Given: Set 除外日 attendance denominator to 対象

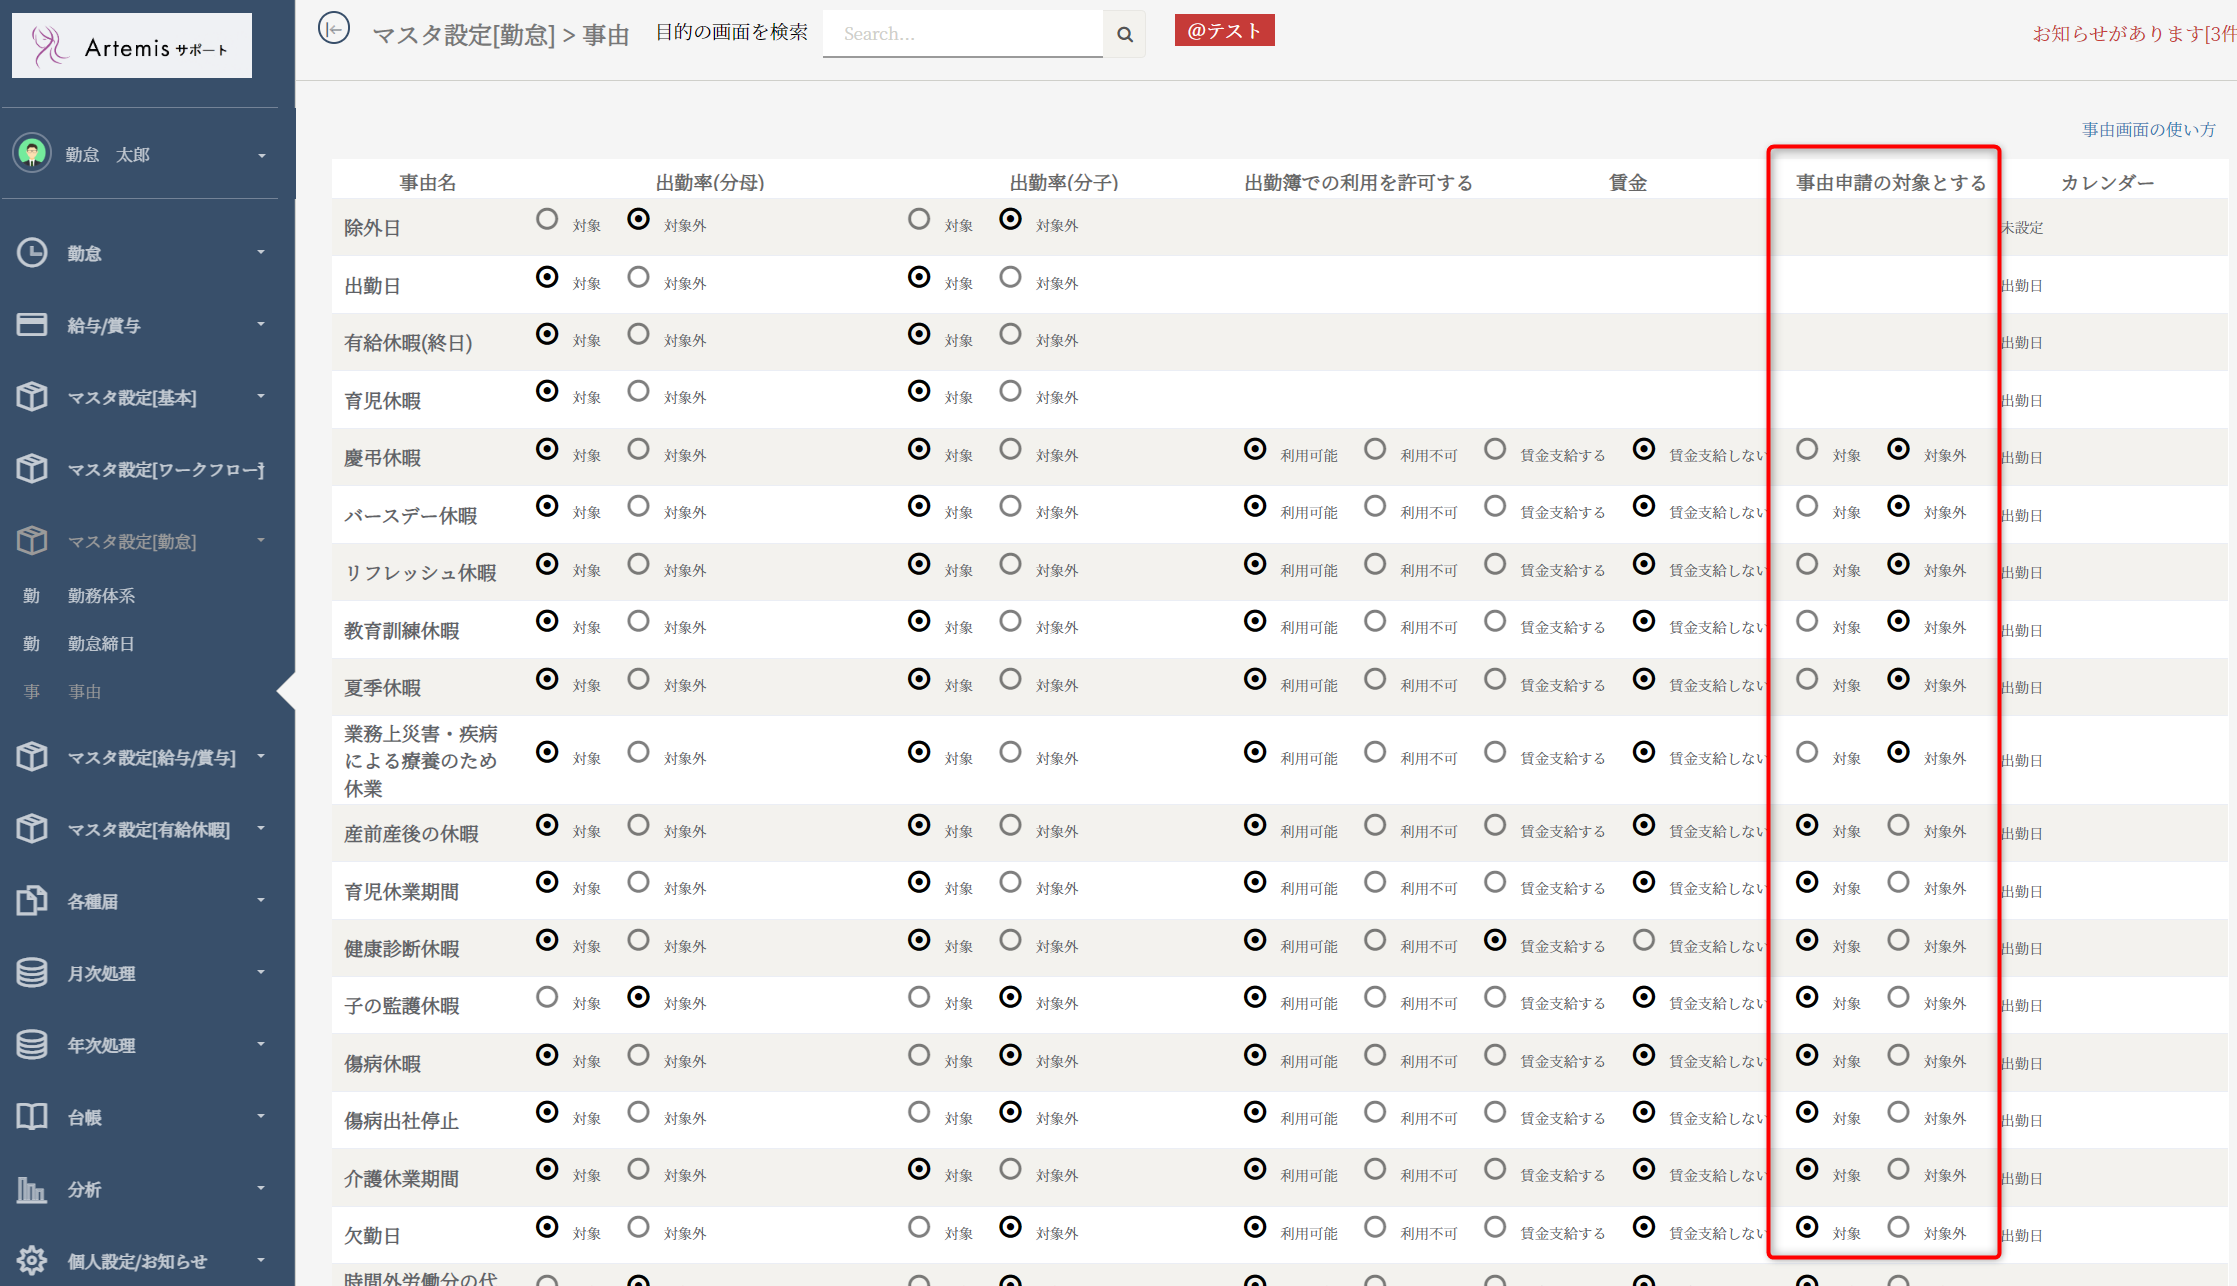Looking at the screenshot, I should (x=547, y=219).
